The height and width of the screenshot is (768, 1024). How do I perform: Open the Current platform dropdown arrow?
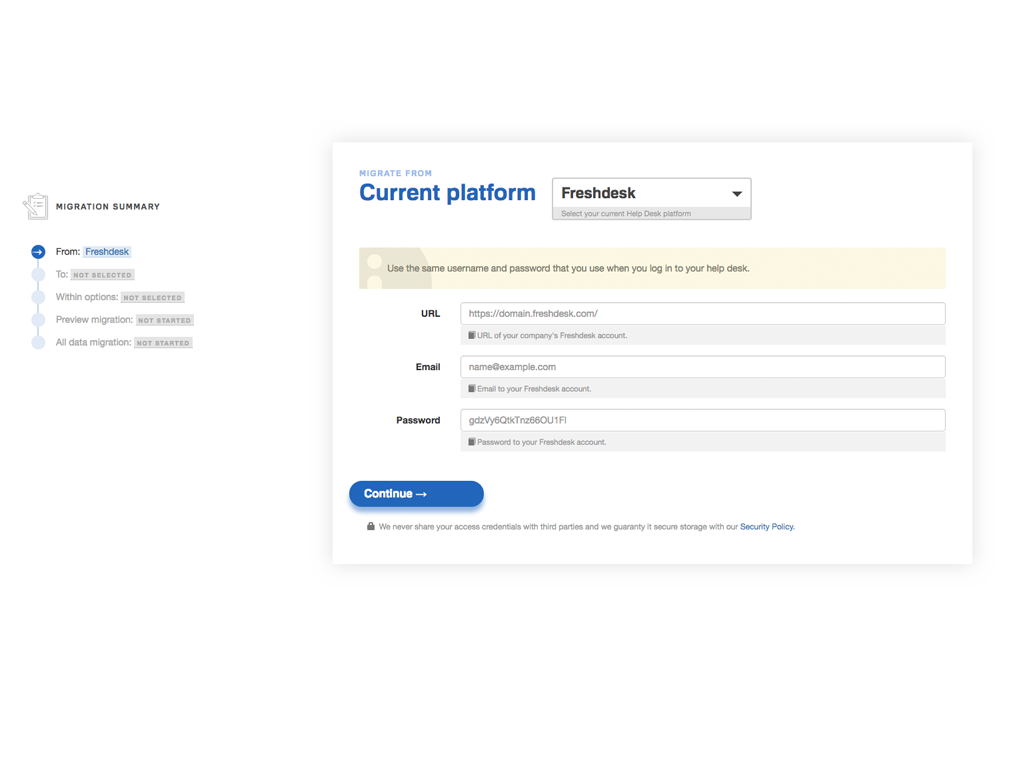737,194
